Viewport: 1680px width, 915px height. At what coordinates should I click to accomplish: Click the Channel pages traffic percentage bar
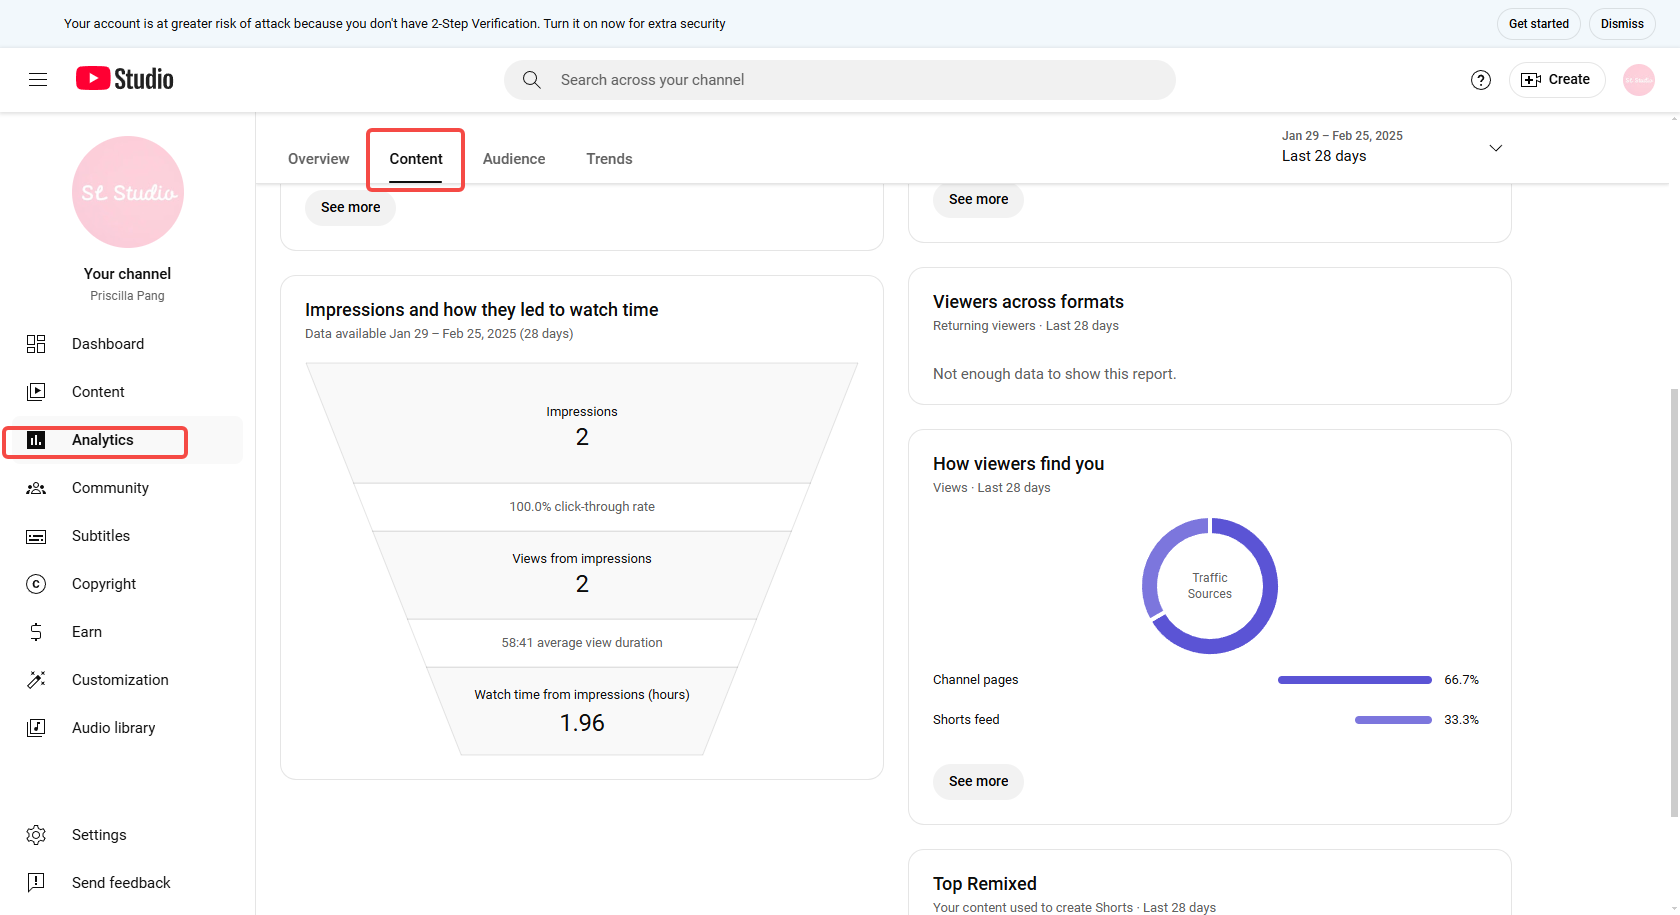pyautogui.click(x=1354, y=679)
